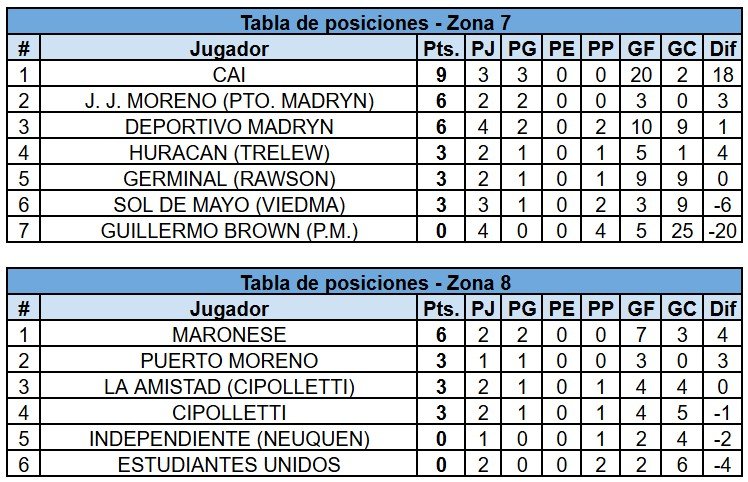Click the GF header in Zona 8
The width and height of the screenshot is (748, 482).
(x=641, y=308)
